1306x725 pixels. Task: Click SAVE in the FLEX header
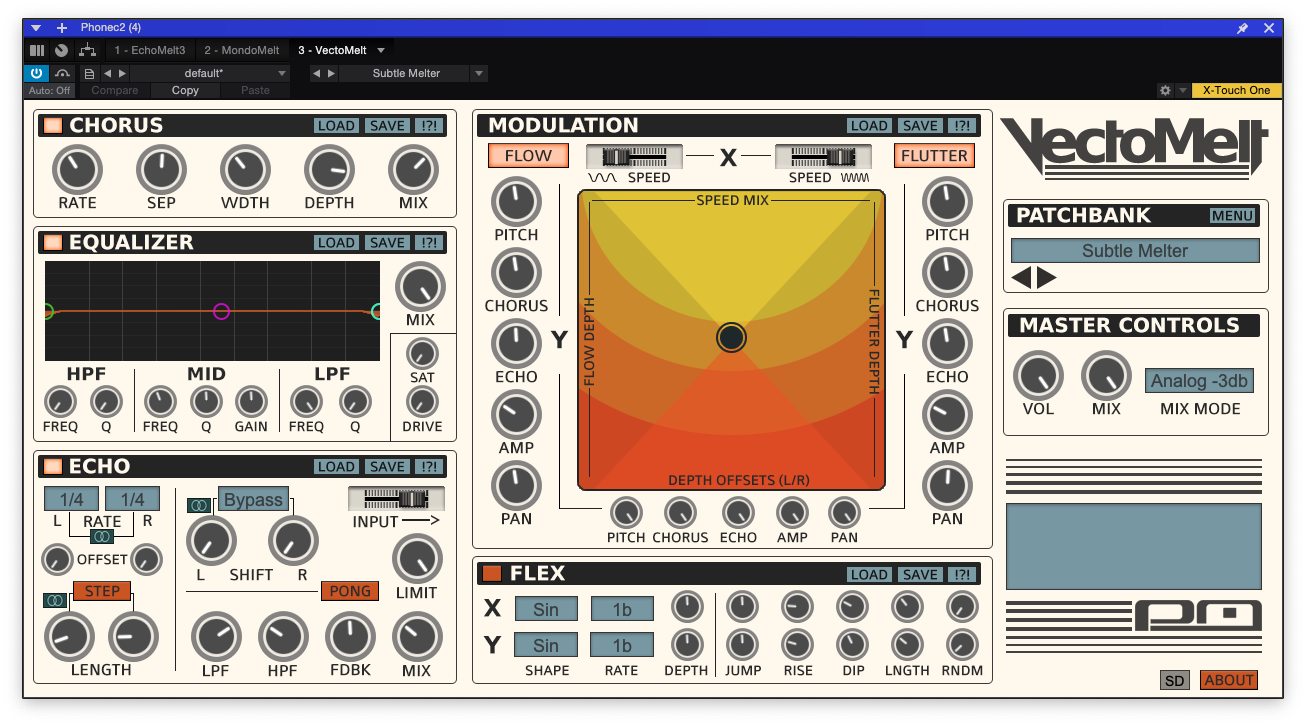pos(920,575)
